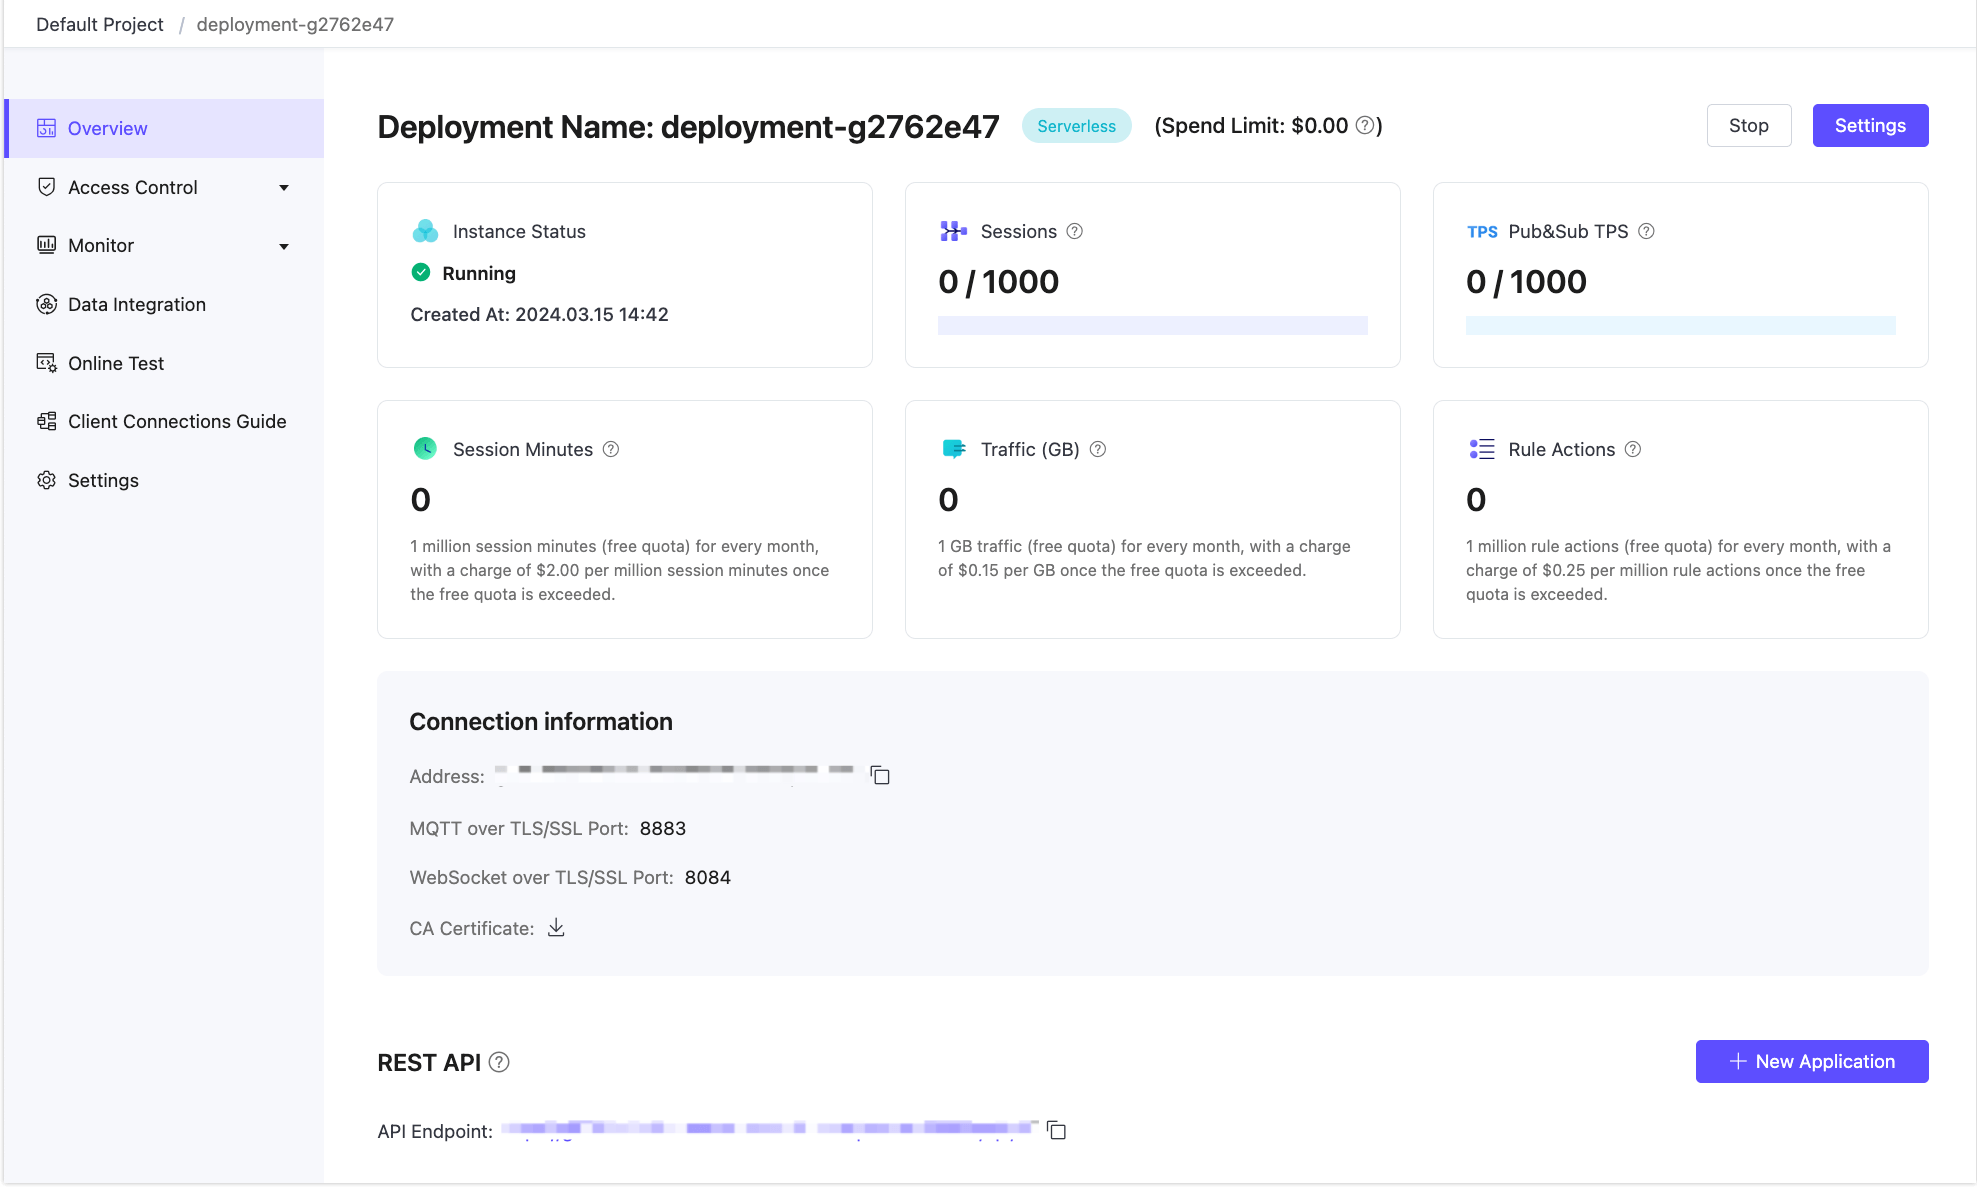The image size is (1977, 1187).
Task: Expand the Monitor dropdown arrow
Action: point(284,246)
